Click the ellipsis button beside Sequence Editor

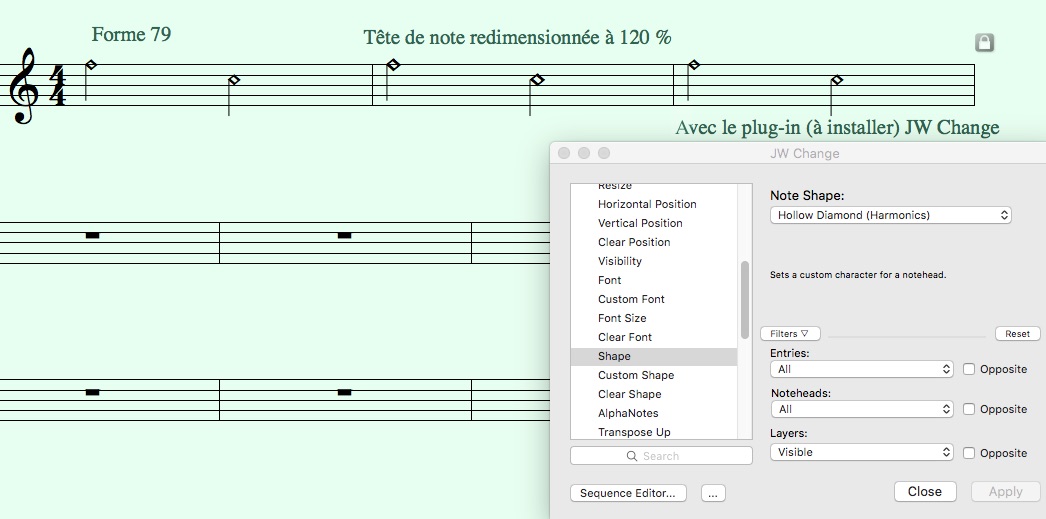[712, 492]
